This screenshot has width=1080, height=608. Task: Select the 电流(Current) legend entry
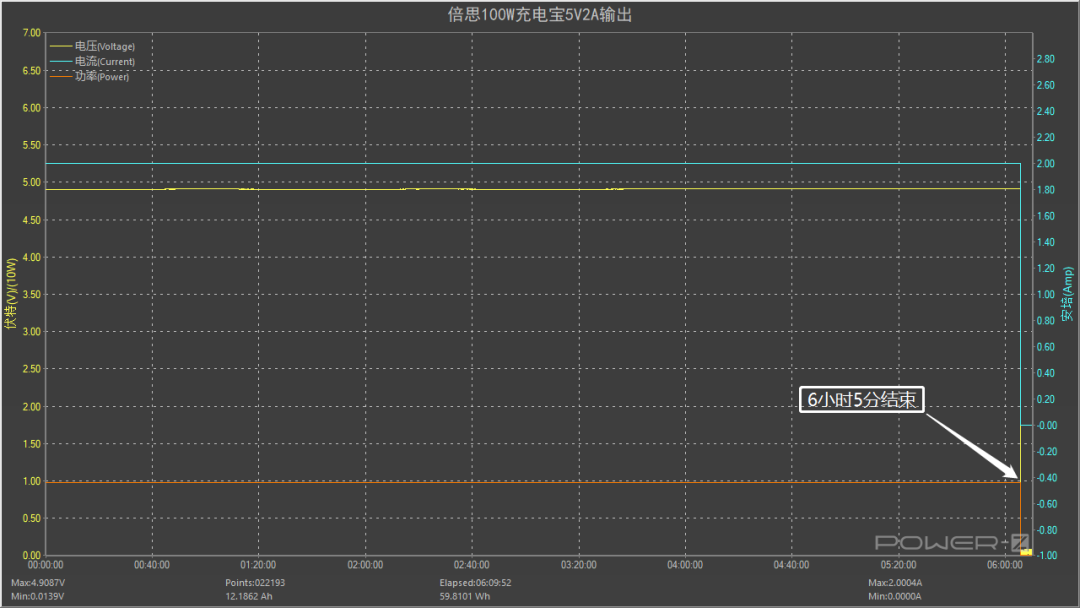click(92, 61)
